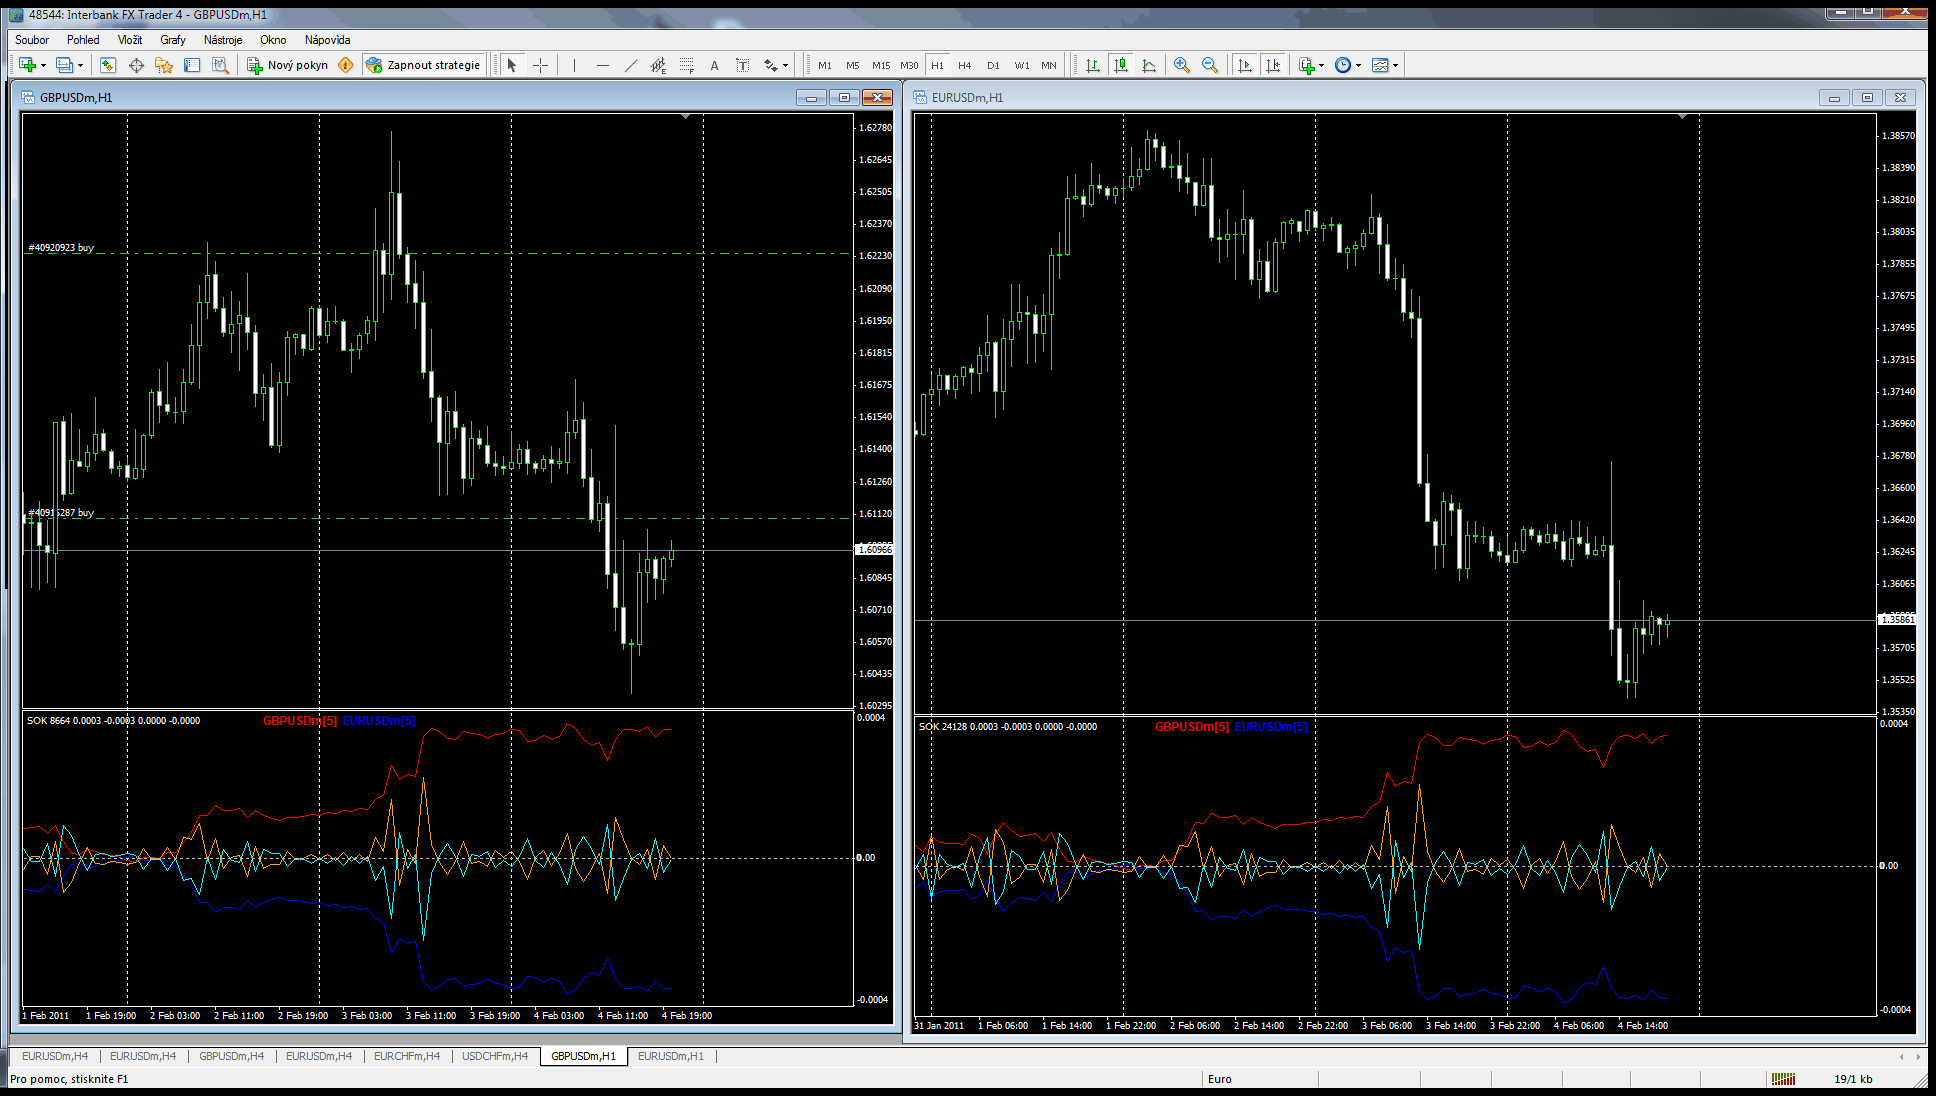
Task: Click the #40920923 buy order line label
Action: pyautogui.click(x=61, y=247)
